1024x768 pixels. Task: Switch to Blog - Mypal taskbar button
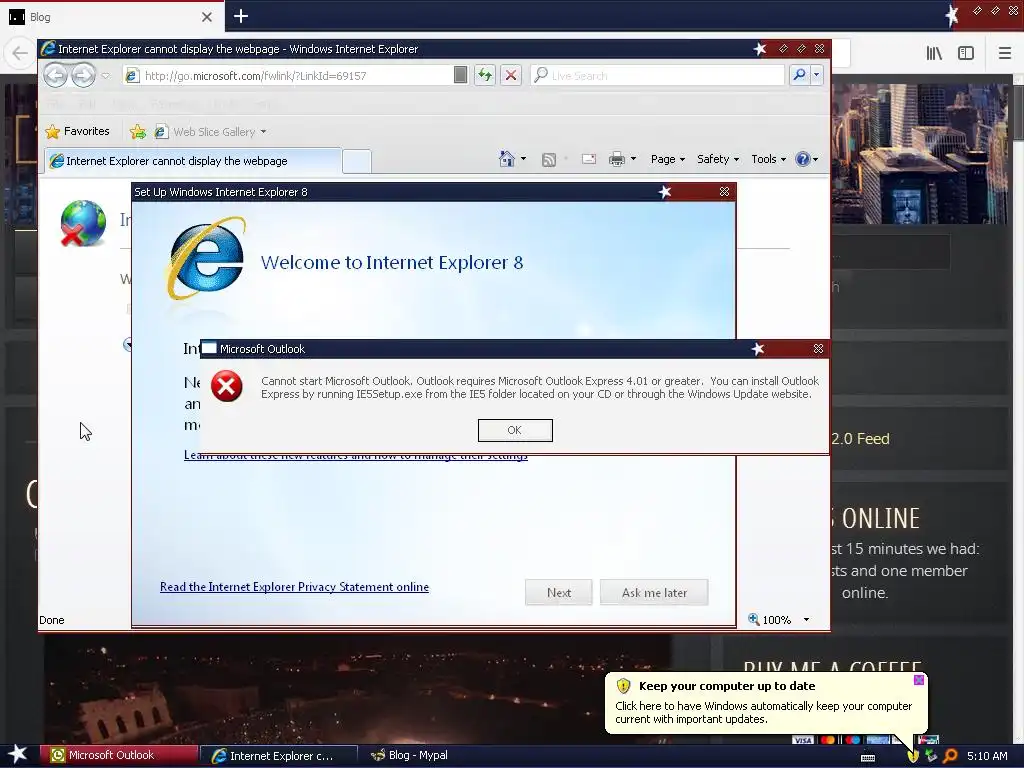pyautogui.click(x=409, y=756)
